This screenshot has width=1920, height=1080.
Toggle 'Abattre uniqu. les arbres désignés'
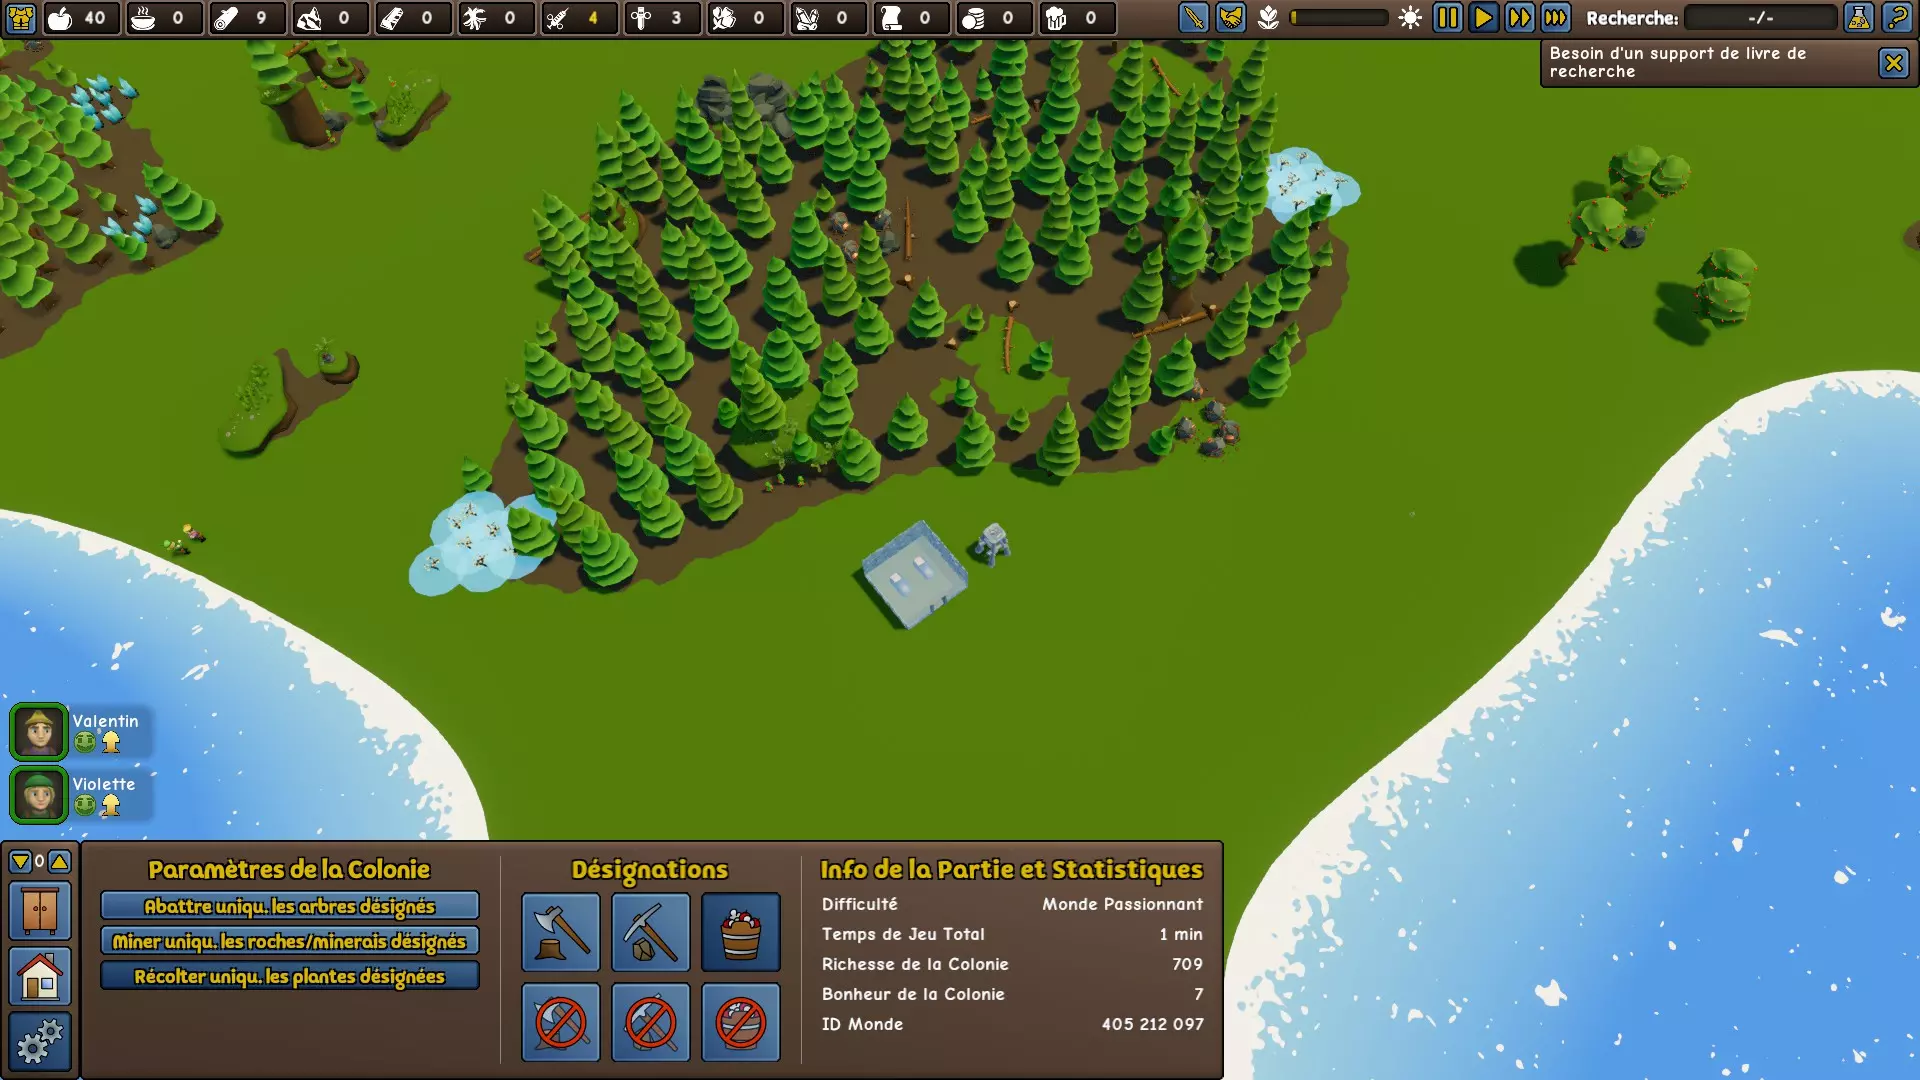click(x=289, y=906)
